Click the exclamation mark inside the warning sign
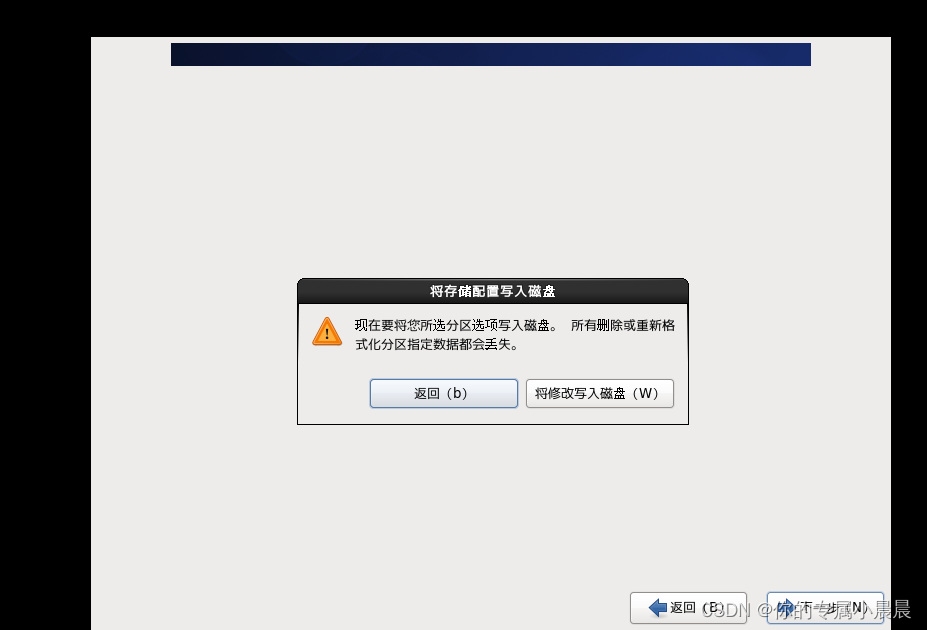This screenshot has width=927, height=630. point(327,334)
